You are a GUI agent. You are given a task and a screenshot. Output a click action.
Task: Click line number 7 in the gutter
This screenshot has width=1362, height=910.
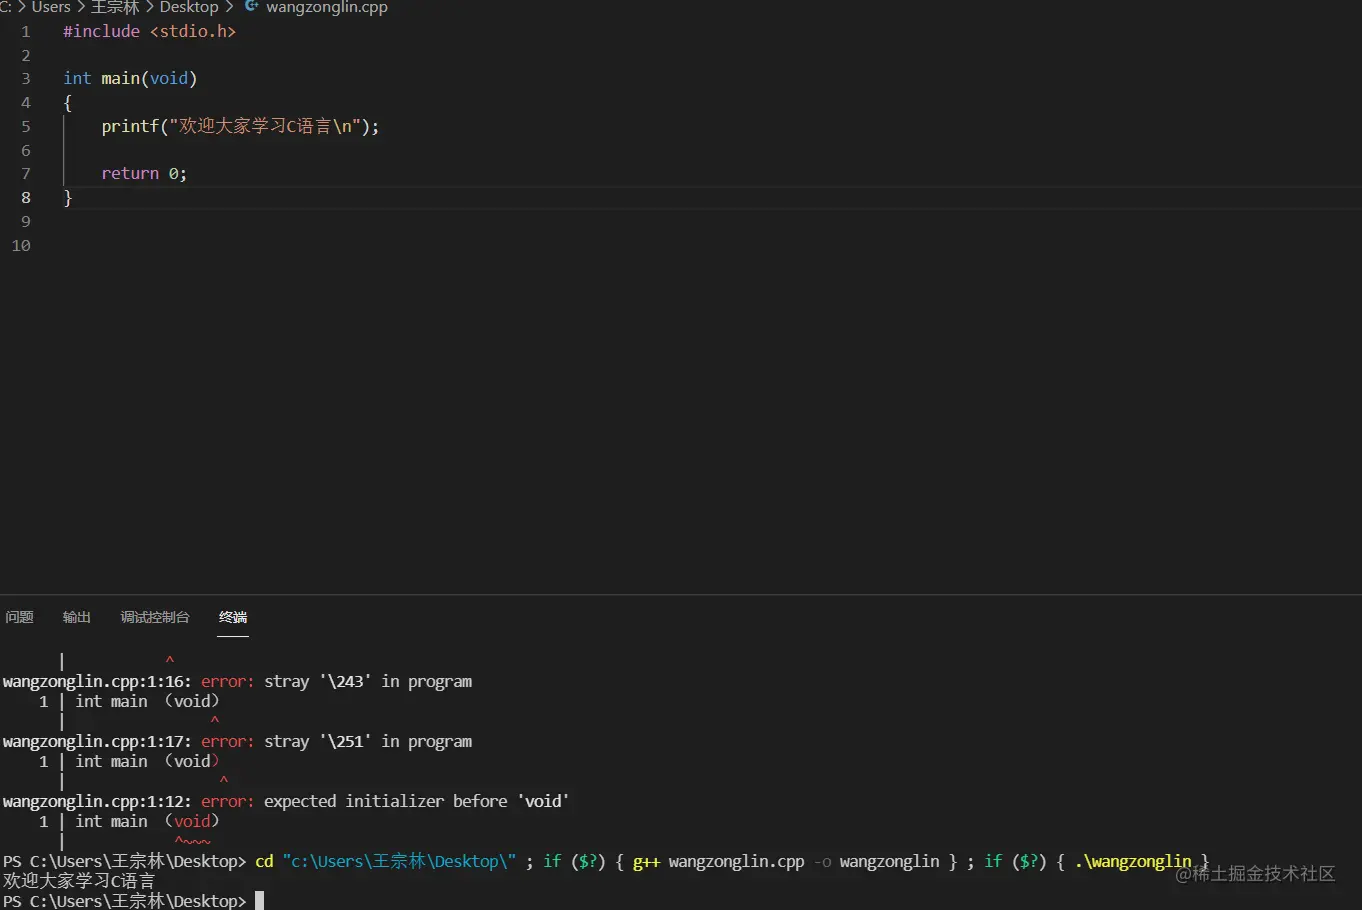26,174
